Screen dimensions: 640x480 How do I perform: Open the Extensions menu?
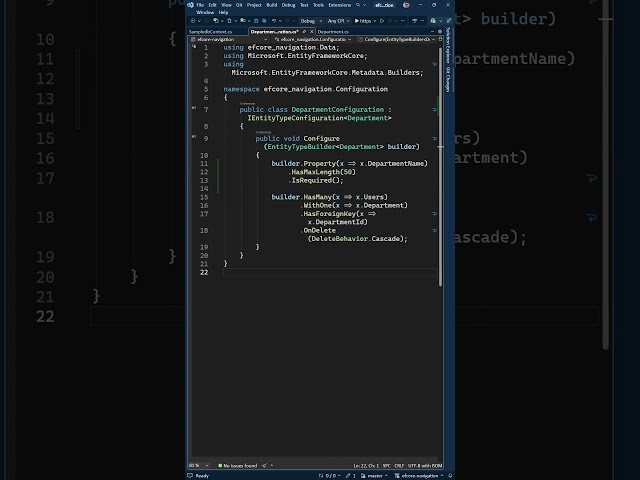point(340,5)
